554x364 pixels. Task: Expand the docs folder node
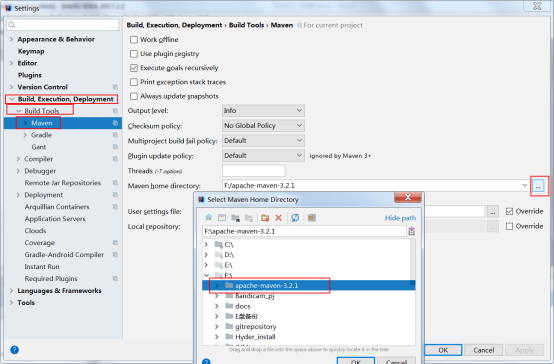[x=217, y=306]
